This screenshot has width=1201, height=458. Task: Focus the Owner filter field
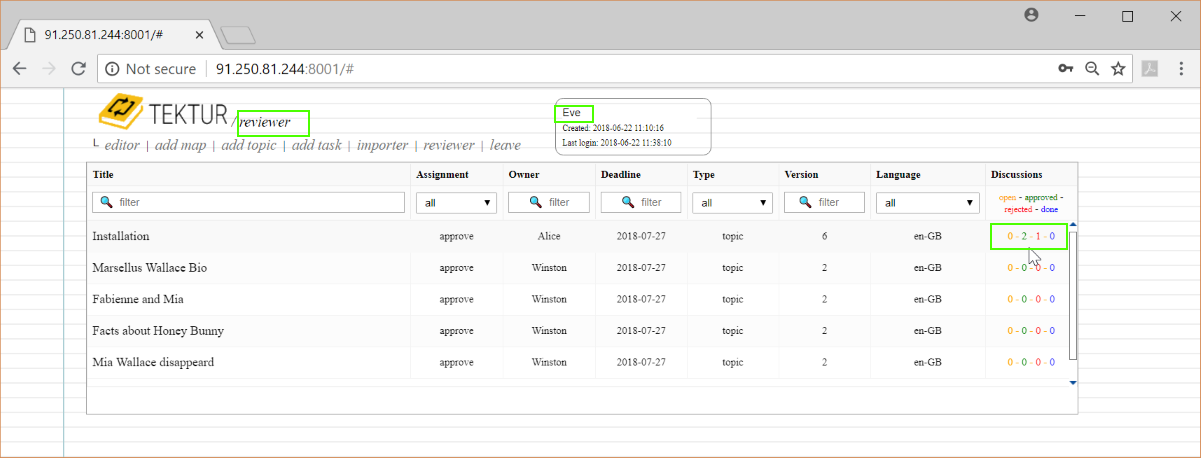click(x=549, y=202)
